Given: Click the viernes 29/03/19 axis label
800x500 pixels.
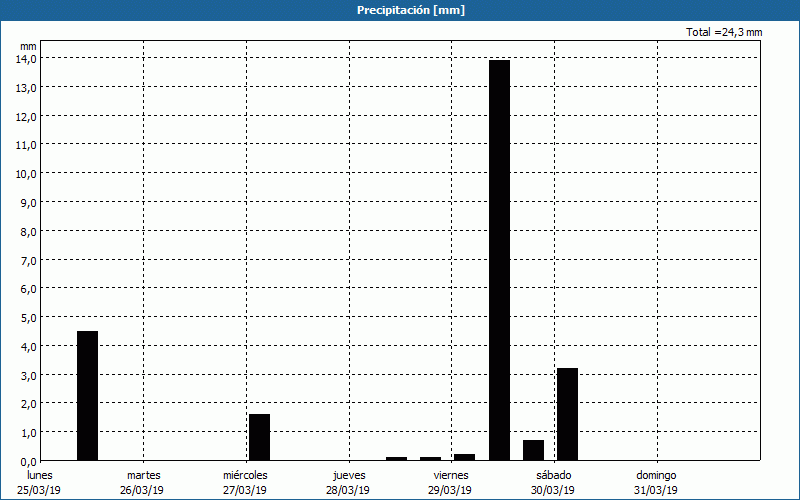Looking at the screenshot, I should tap(451, 483).
